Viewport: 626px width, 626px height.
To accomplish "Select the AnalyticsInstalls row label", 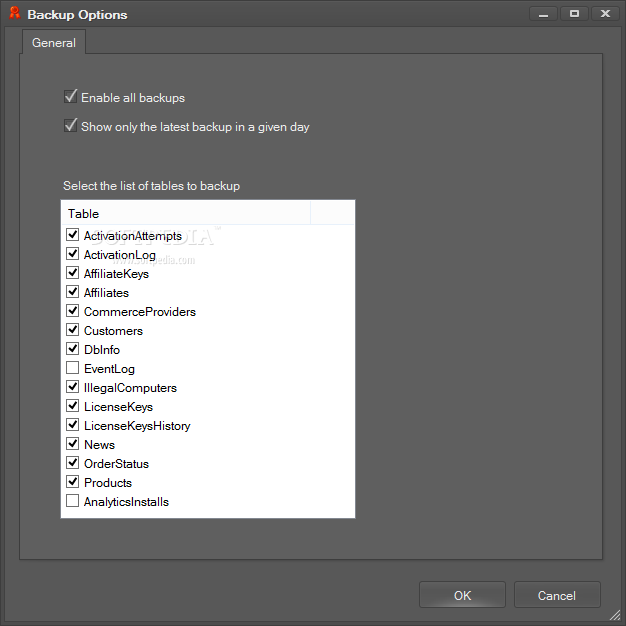I will (x=126, y=502).
